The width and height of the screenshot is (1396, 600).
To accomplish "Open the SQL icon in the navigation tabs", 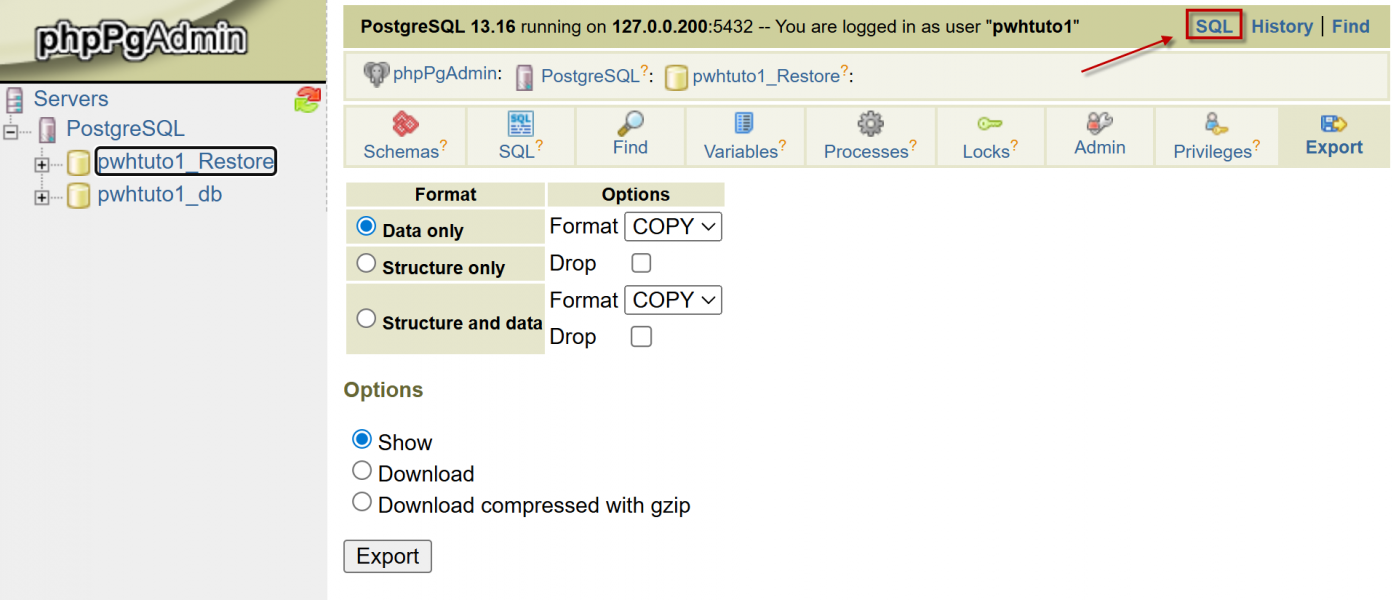I will (520, 125).
